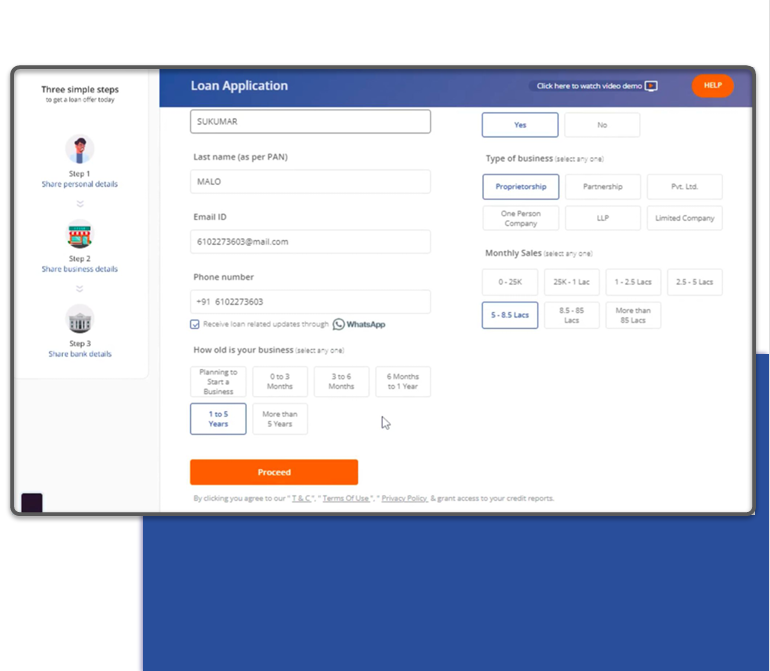The height and width of the screenshot is (671, 770).
Task: Open the Privacy Policy link
Action: (x=404, y=498)
